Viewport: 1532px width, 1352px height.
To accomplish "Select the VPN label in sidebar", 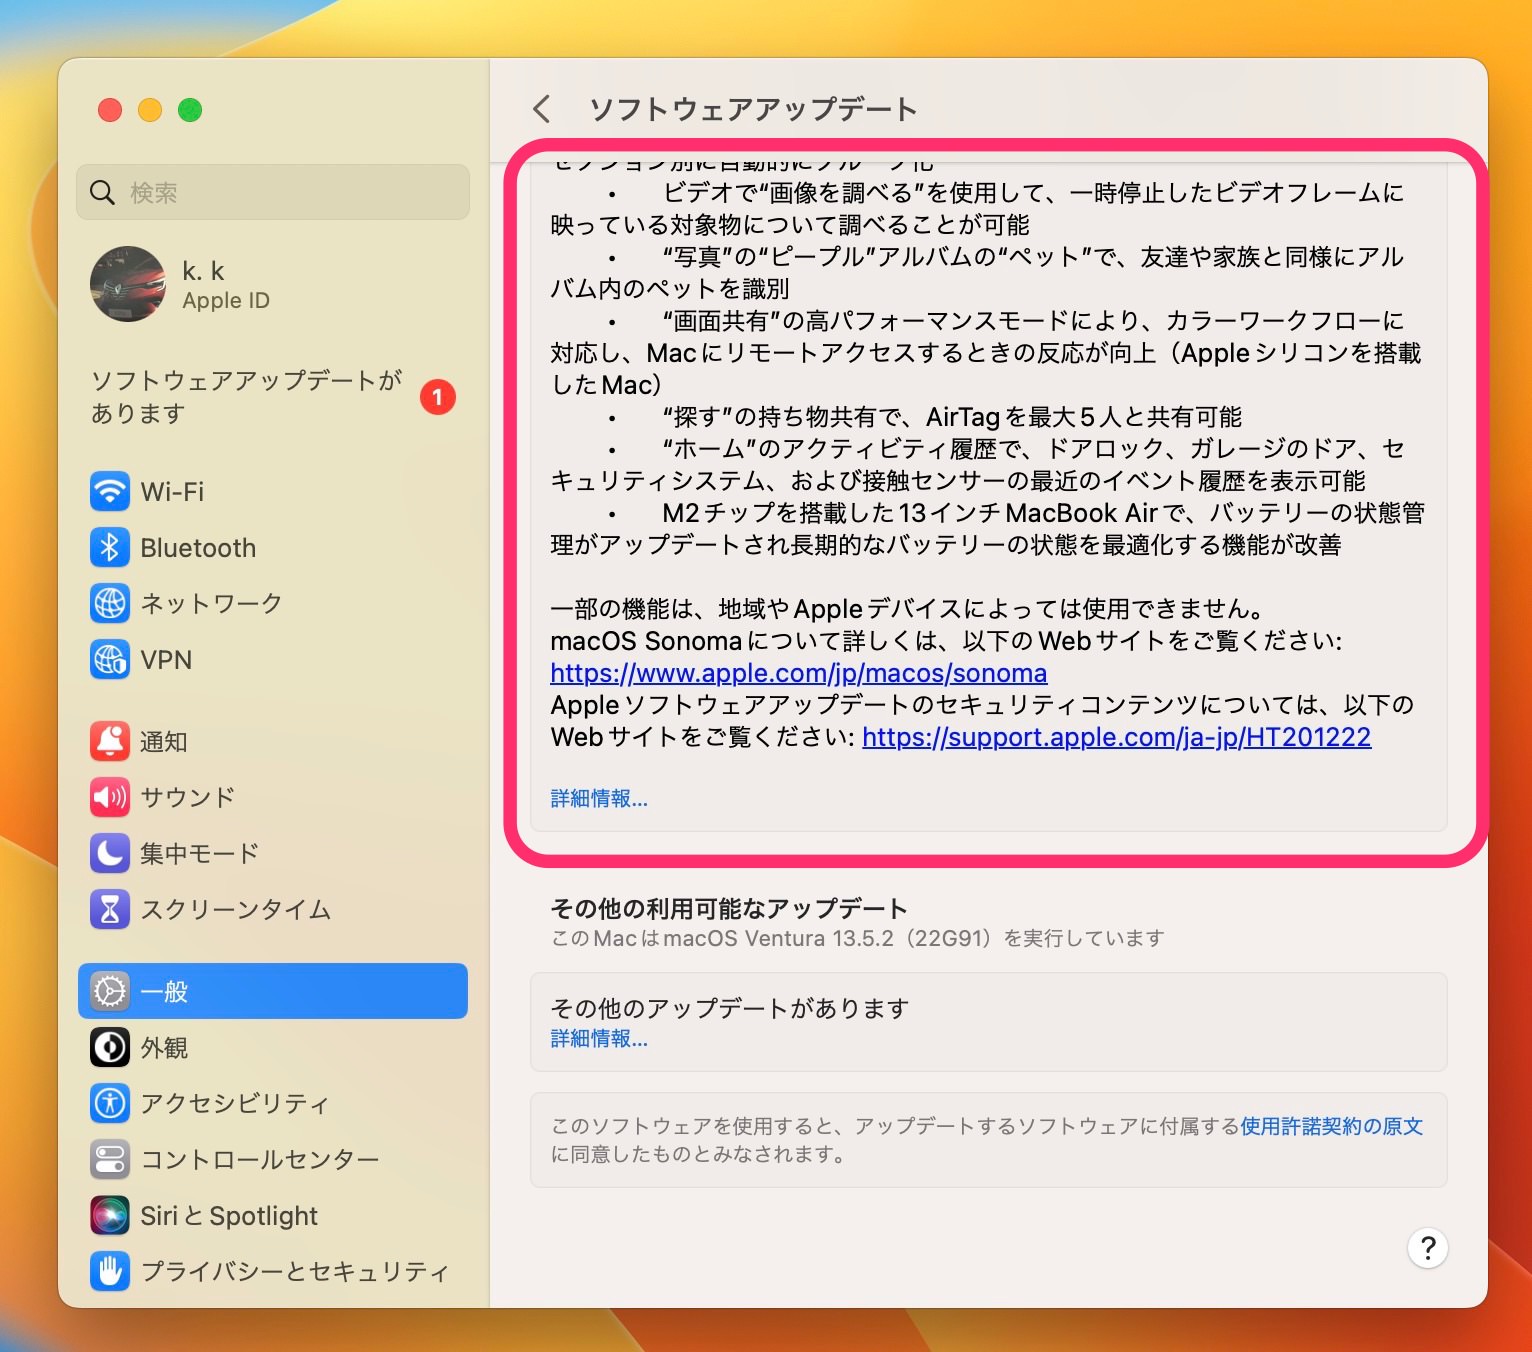I will point(166,660).
